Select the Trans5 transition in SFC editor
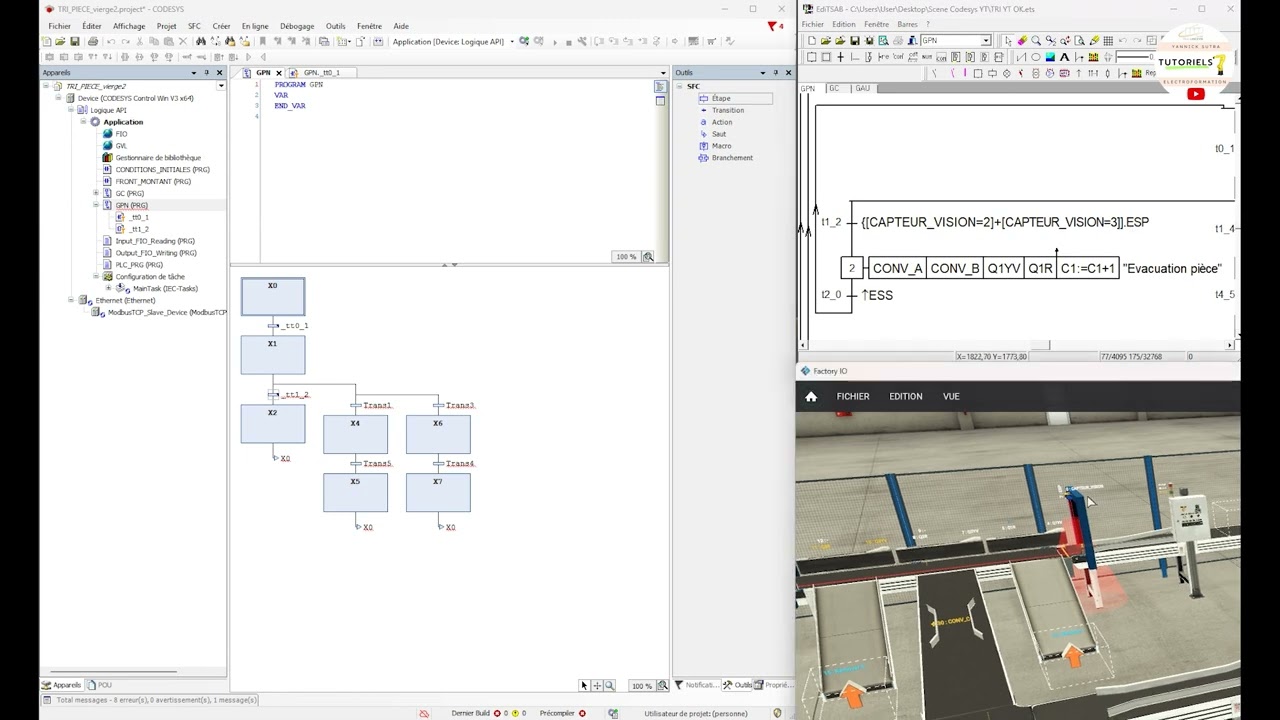1280x720 pixels. [x=371, y=464]
